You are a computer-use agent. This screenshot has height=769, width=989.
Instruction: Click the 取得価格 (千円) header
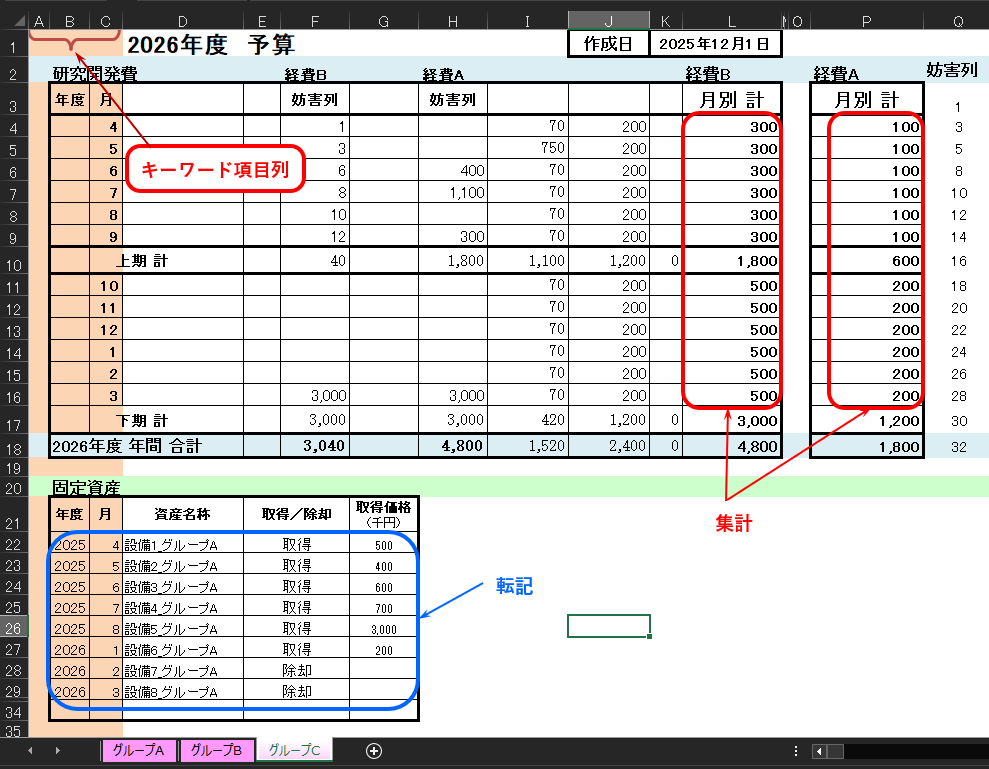[x=383, y=514]
